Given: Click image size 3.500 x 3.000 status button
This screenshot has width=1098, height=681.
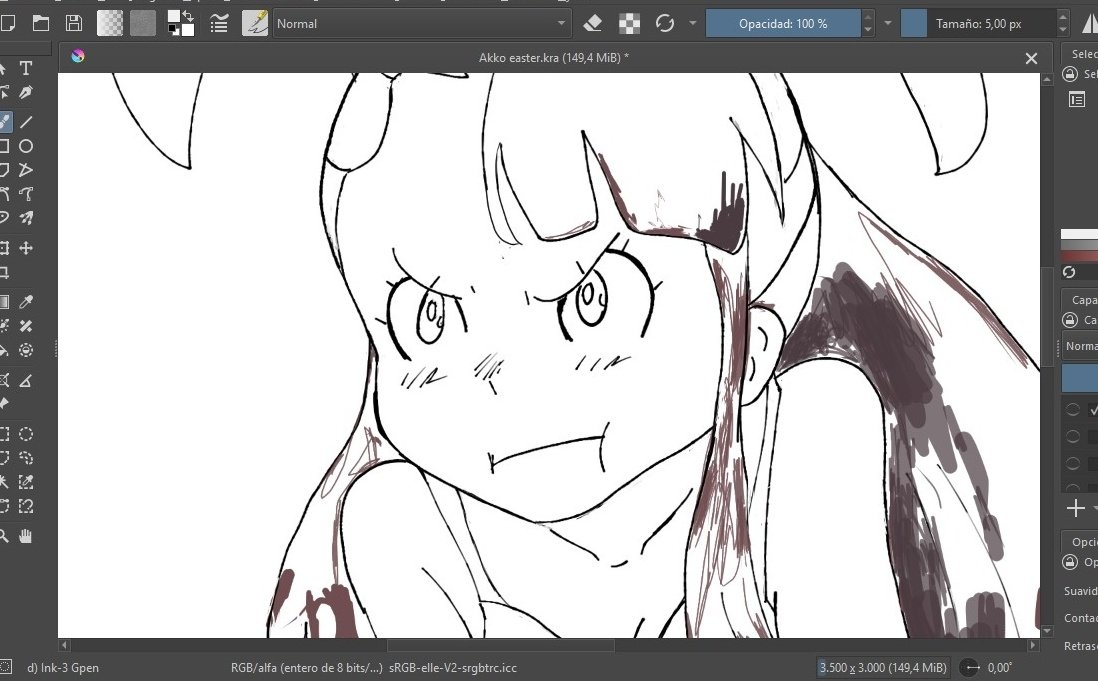Looking at the screenshot, I should [883, 668].
